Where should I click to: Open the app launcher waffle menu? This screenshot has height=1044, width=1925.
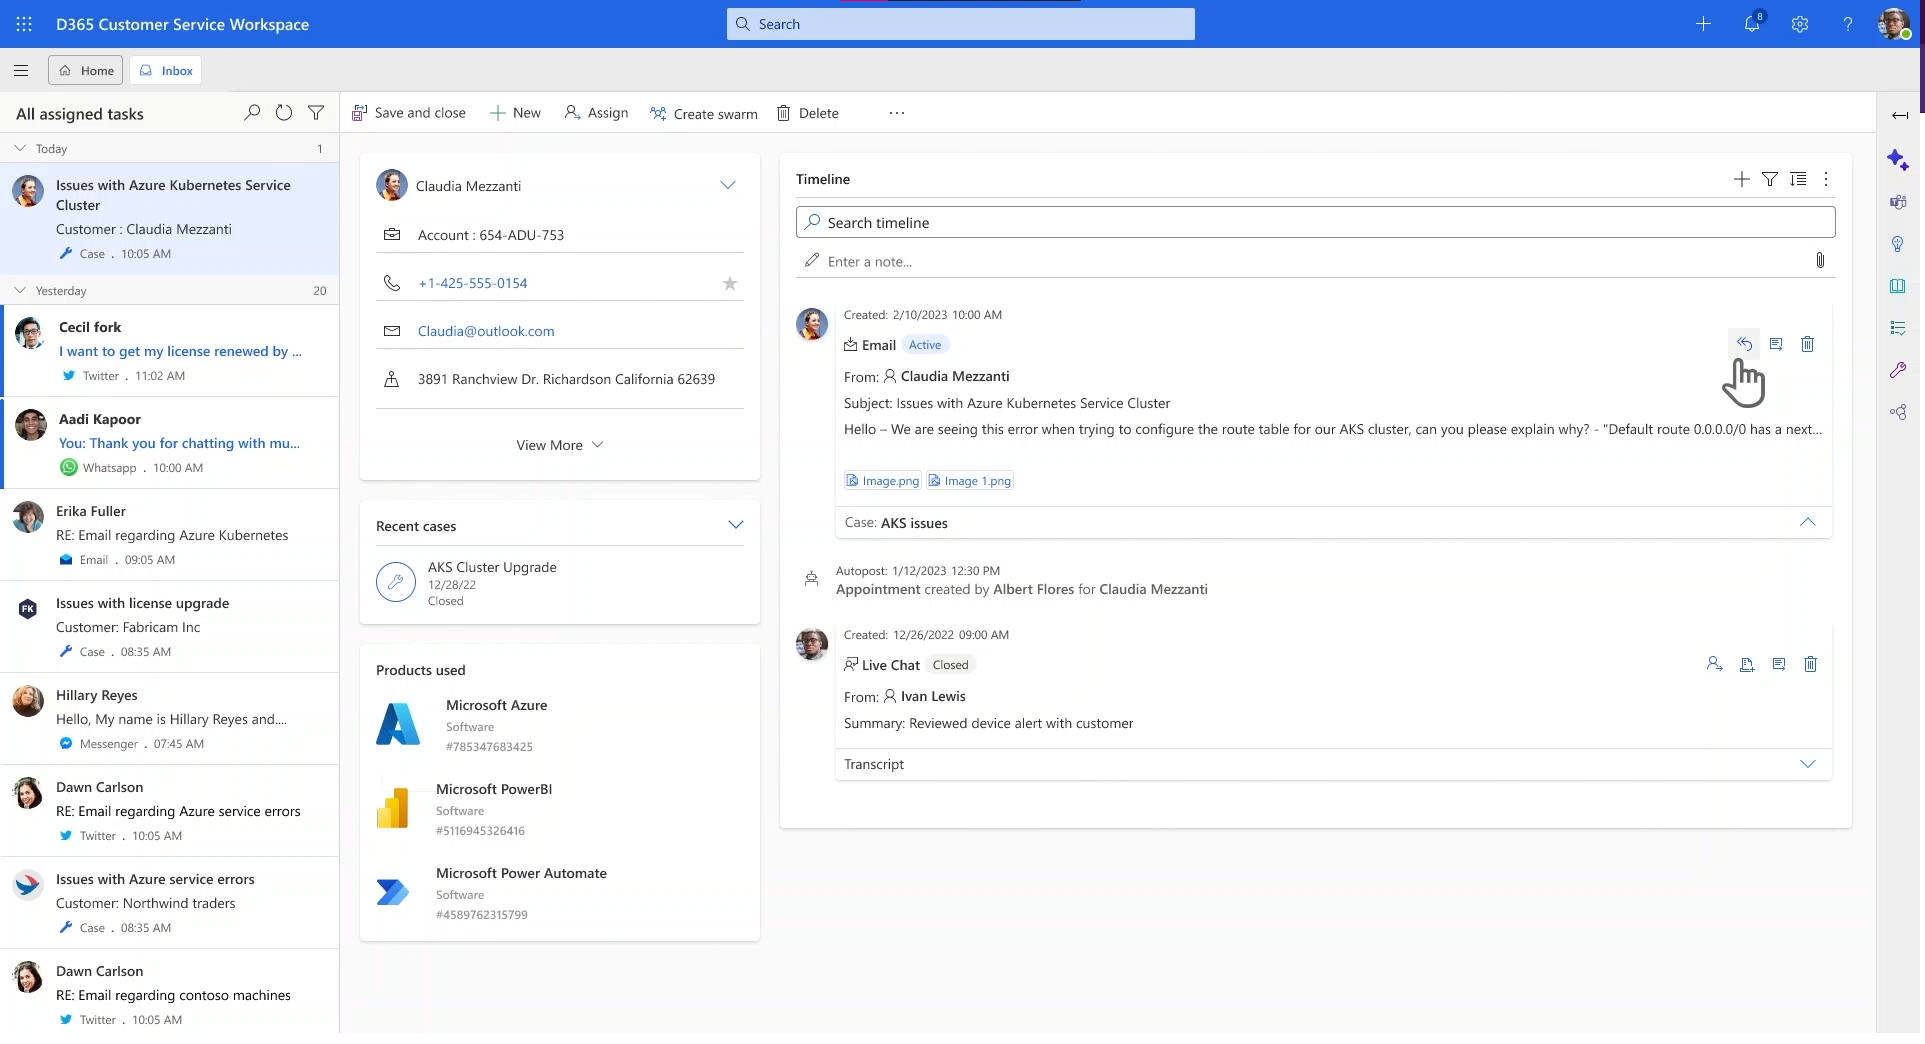(24, 24)
